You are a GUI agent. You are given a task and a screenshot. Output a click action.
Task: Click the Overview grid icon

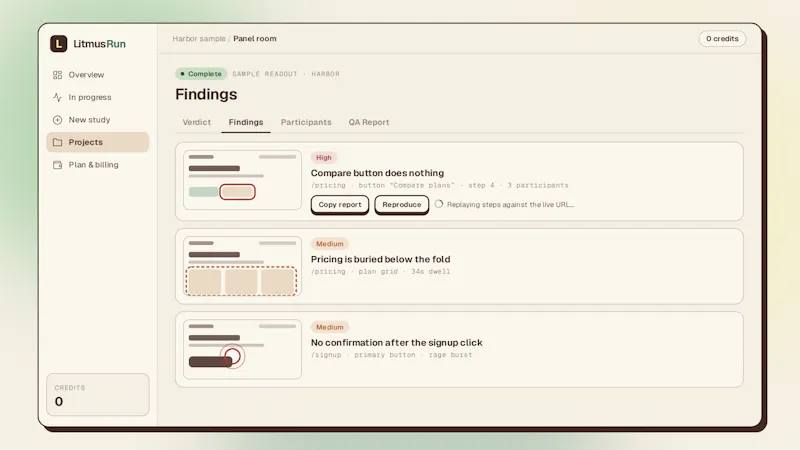click(x=57, y=75)
